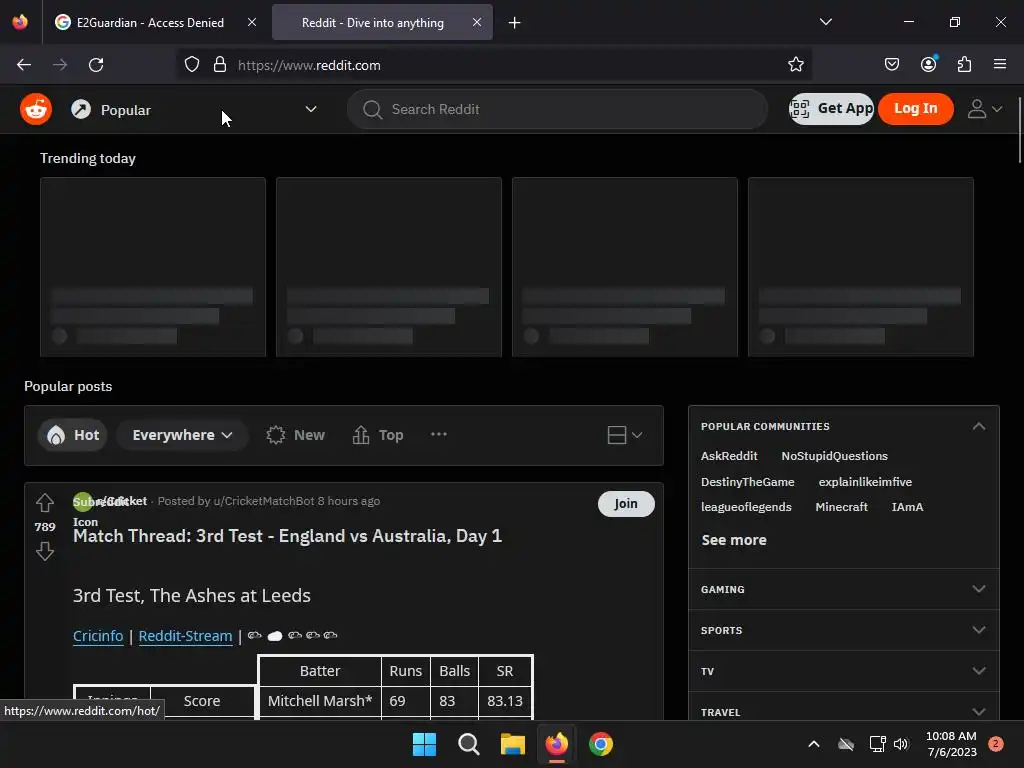Go back to previous page
Screen dimensions: 1024x768
click(24, 65)
